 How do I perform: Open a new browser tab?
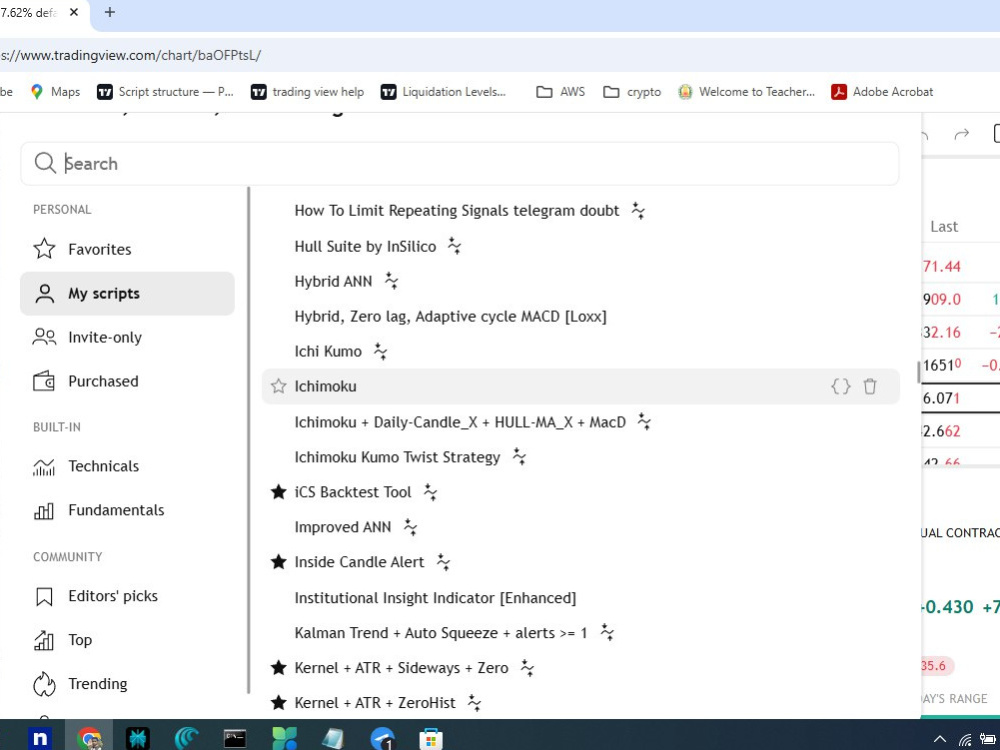point(110,12)
